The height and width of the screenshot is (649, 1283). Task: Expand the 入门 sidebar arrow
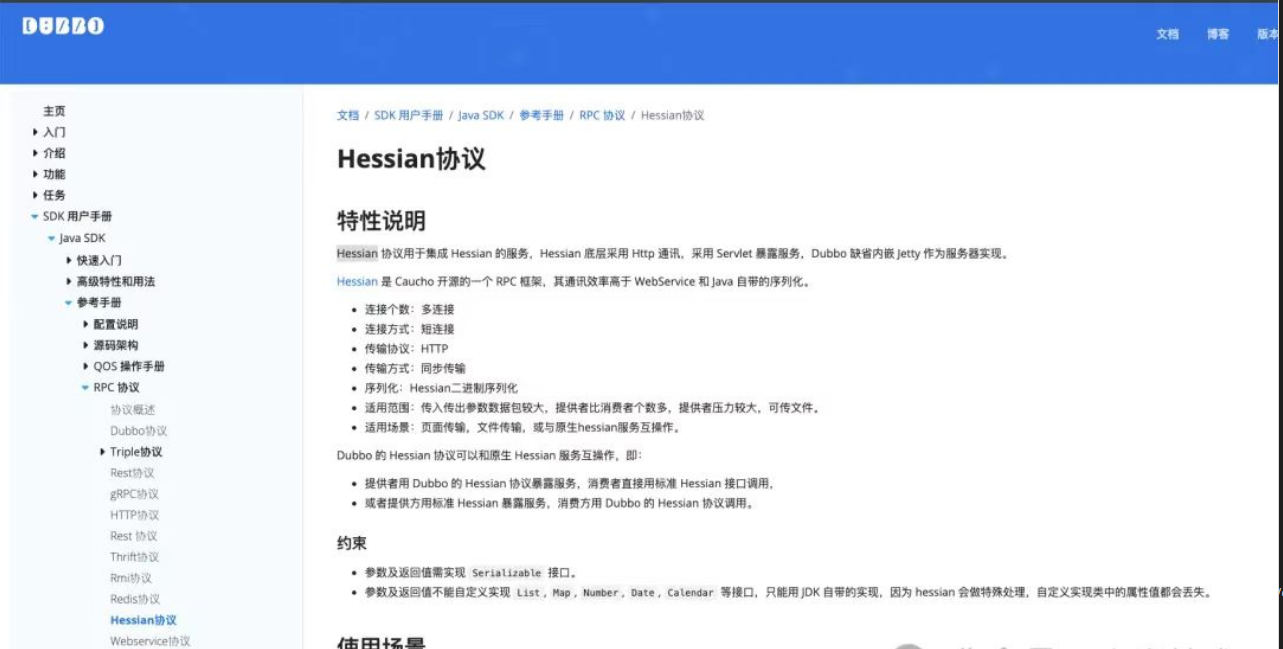coord(36,132)
